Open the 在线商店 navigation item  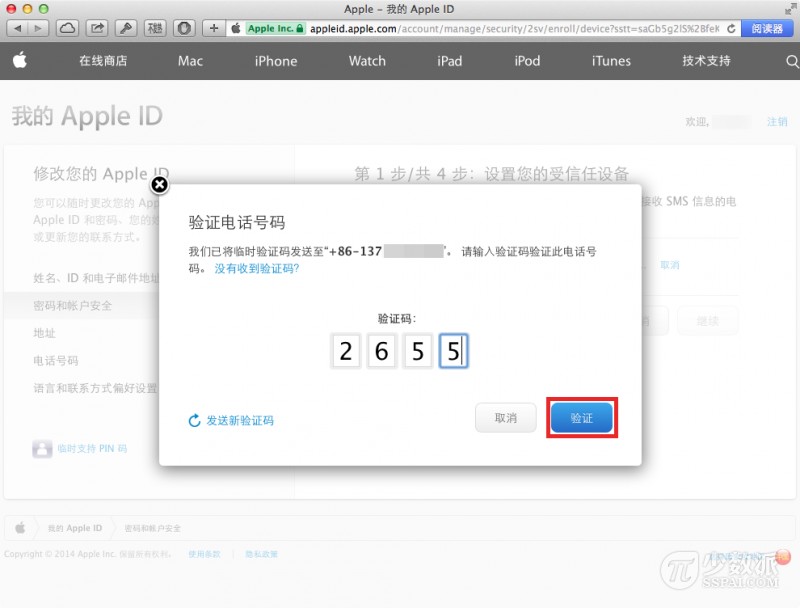pos(103,61)
